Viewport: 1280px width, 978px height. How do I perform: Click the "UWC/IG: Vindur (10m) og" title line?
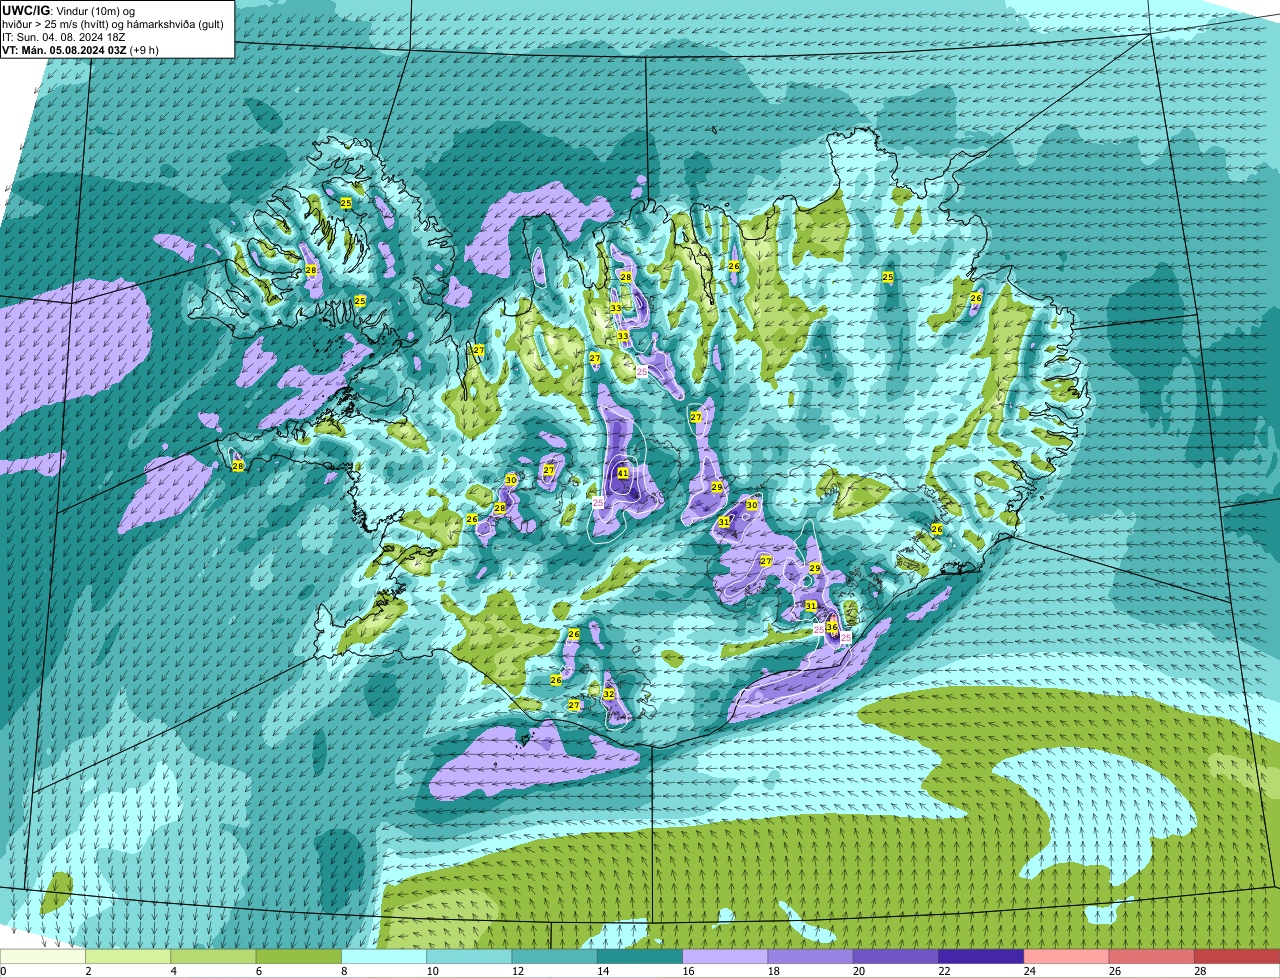[x=69, y=10]
